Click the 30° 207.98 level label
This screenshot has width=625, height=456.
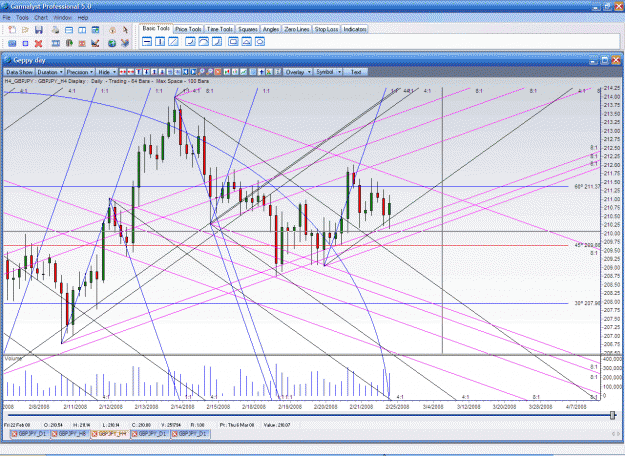click(x=587, y=303)
